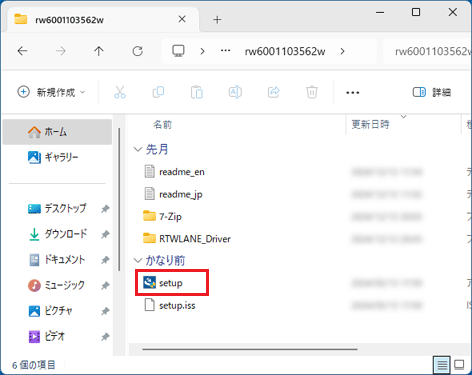Click the Cut scissors icon
Image resolution: width=472 pixels, height=375 pixels.
(120, 92)
